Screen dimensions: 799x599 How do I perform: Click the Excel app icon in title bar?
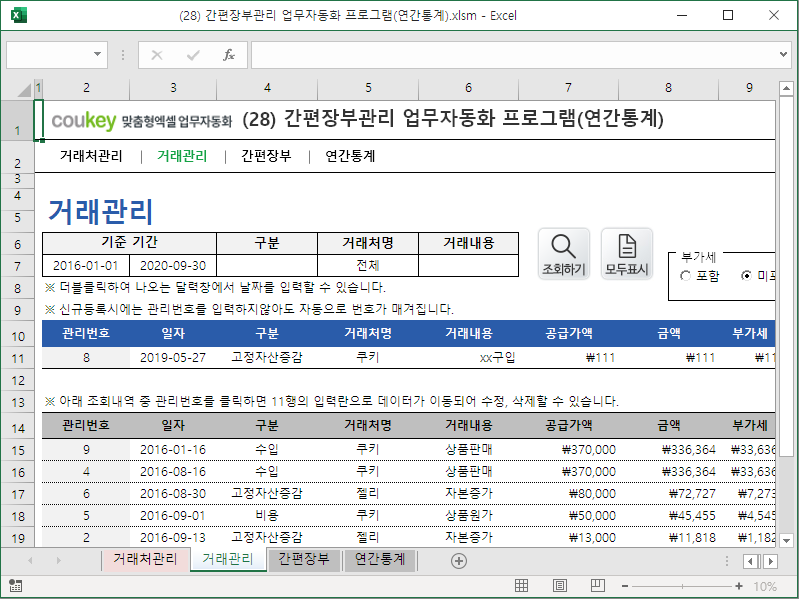[x=18, y=15]
